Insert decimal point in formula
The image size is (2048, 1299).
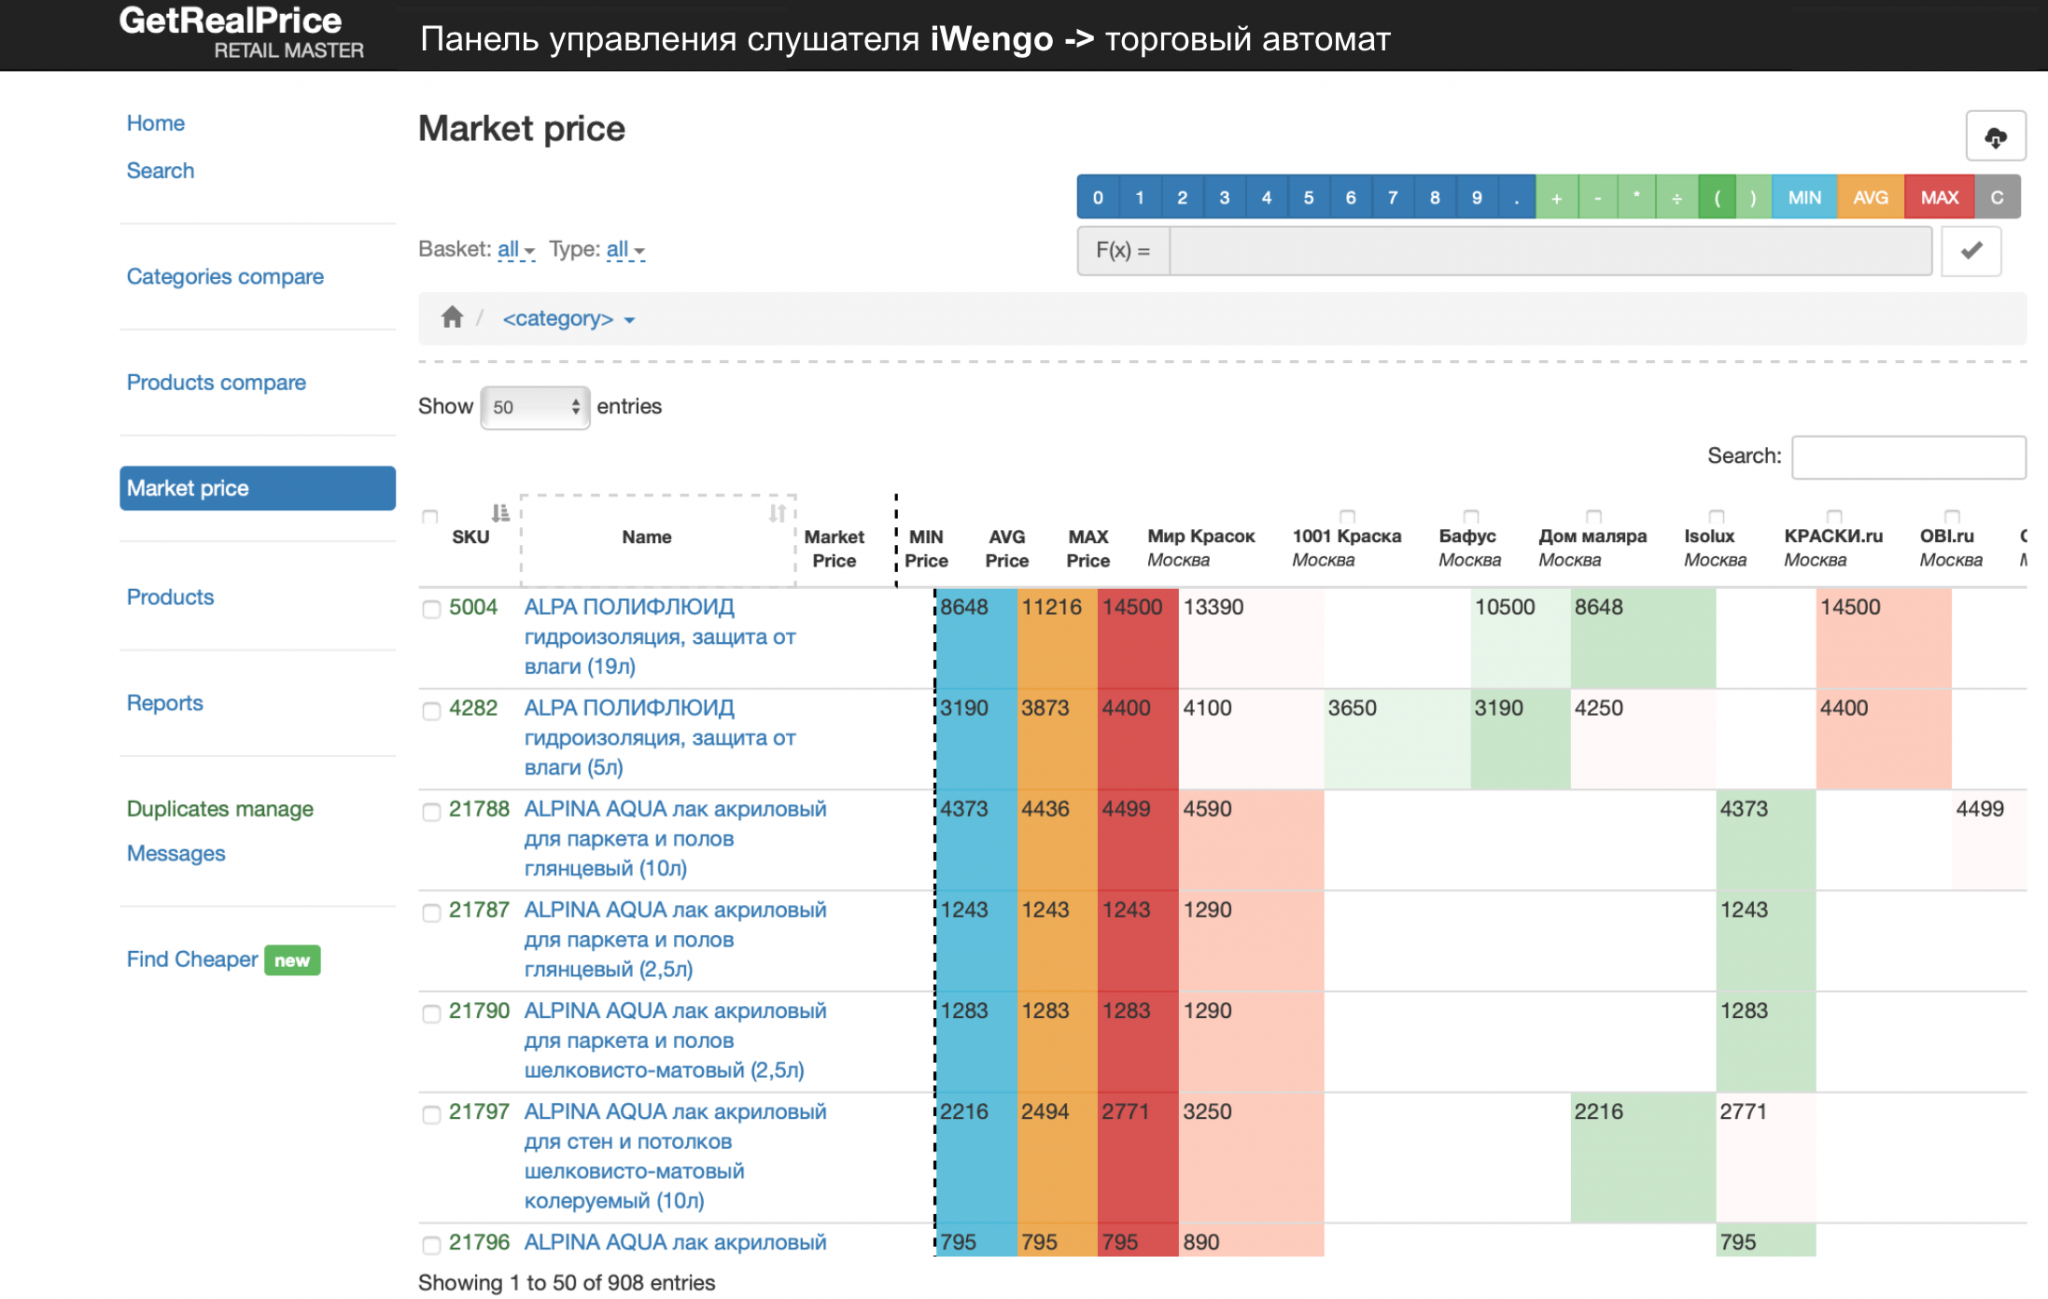(x=1516, y=197)
